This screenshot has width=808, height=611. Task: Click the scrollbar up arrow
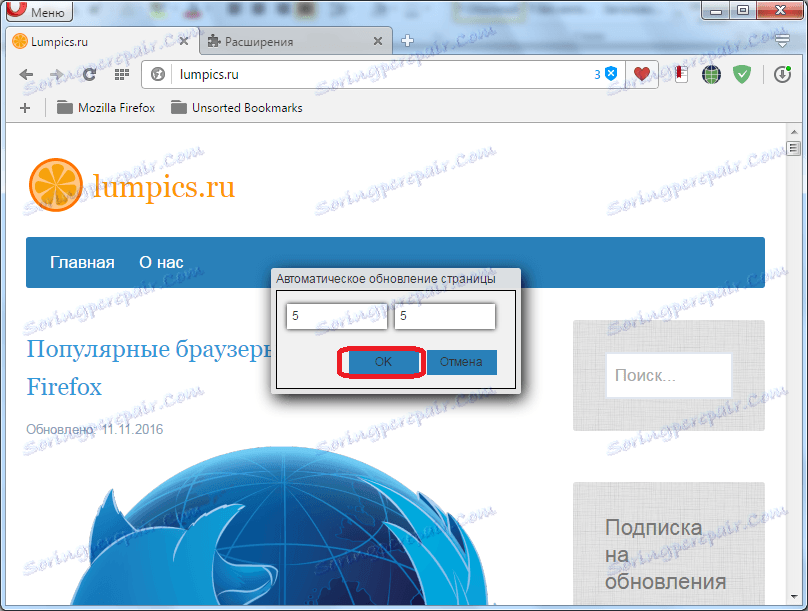pos(794,132)
